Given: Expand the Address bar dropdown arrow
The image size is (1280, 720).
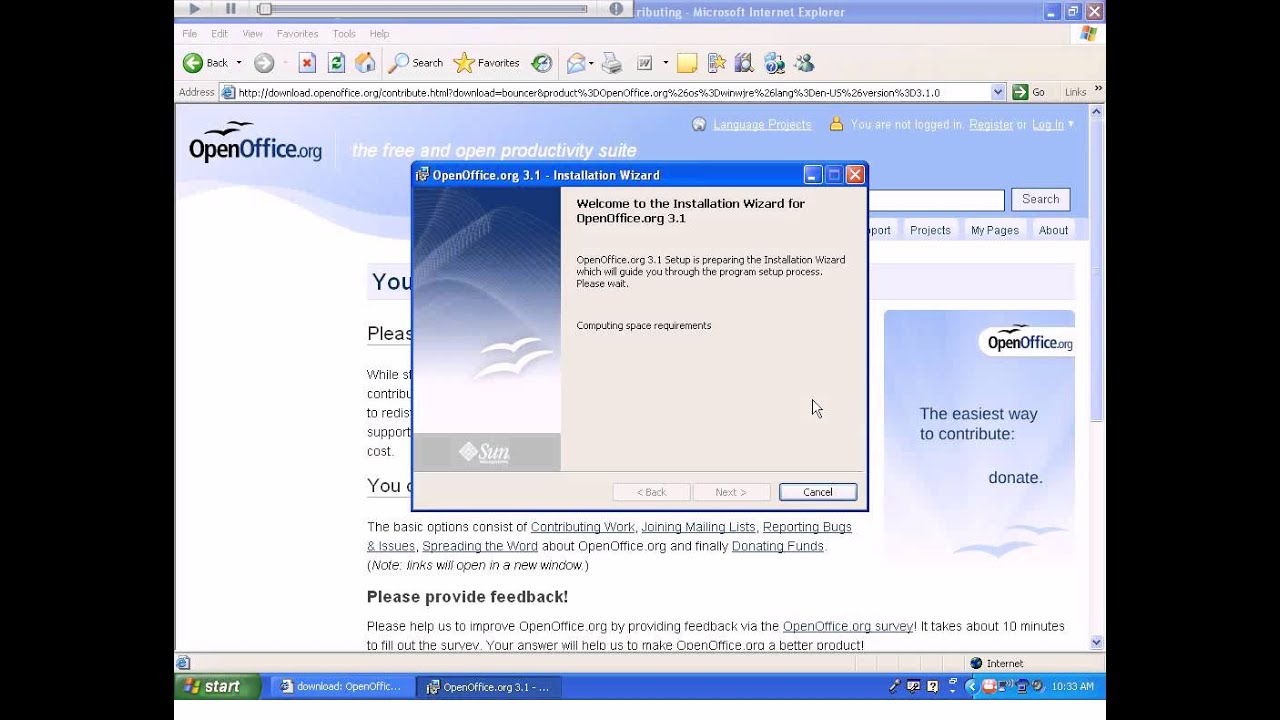Looking at the screenshot, I should [997, 92].
